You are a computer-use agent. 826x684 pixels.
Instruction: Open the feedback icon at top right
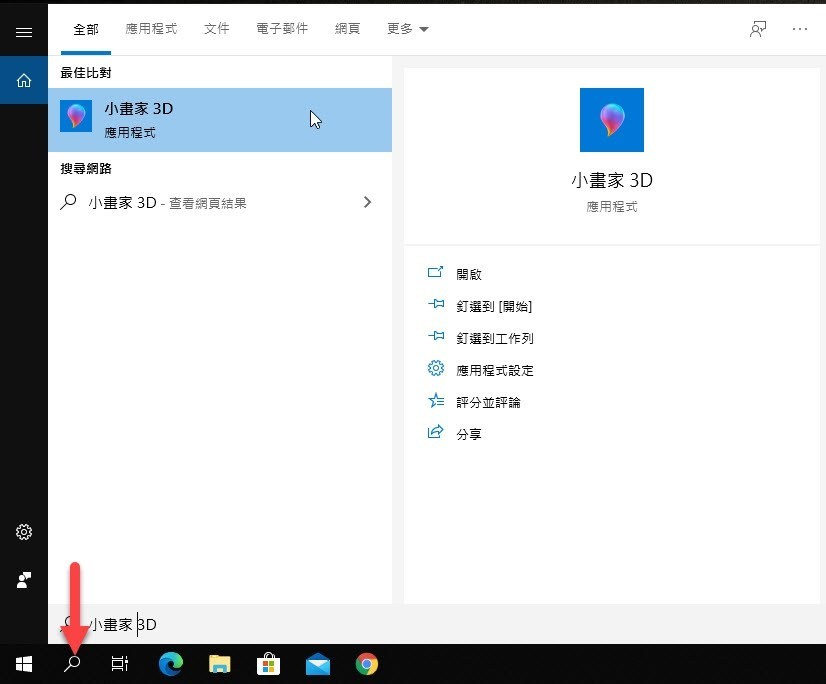point(758,29)
